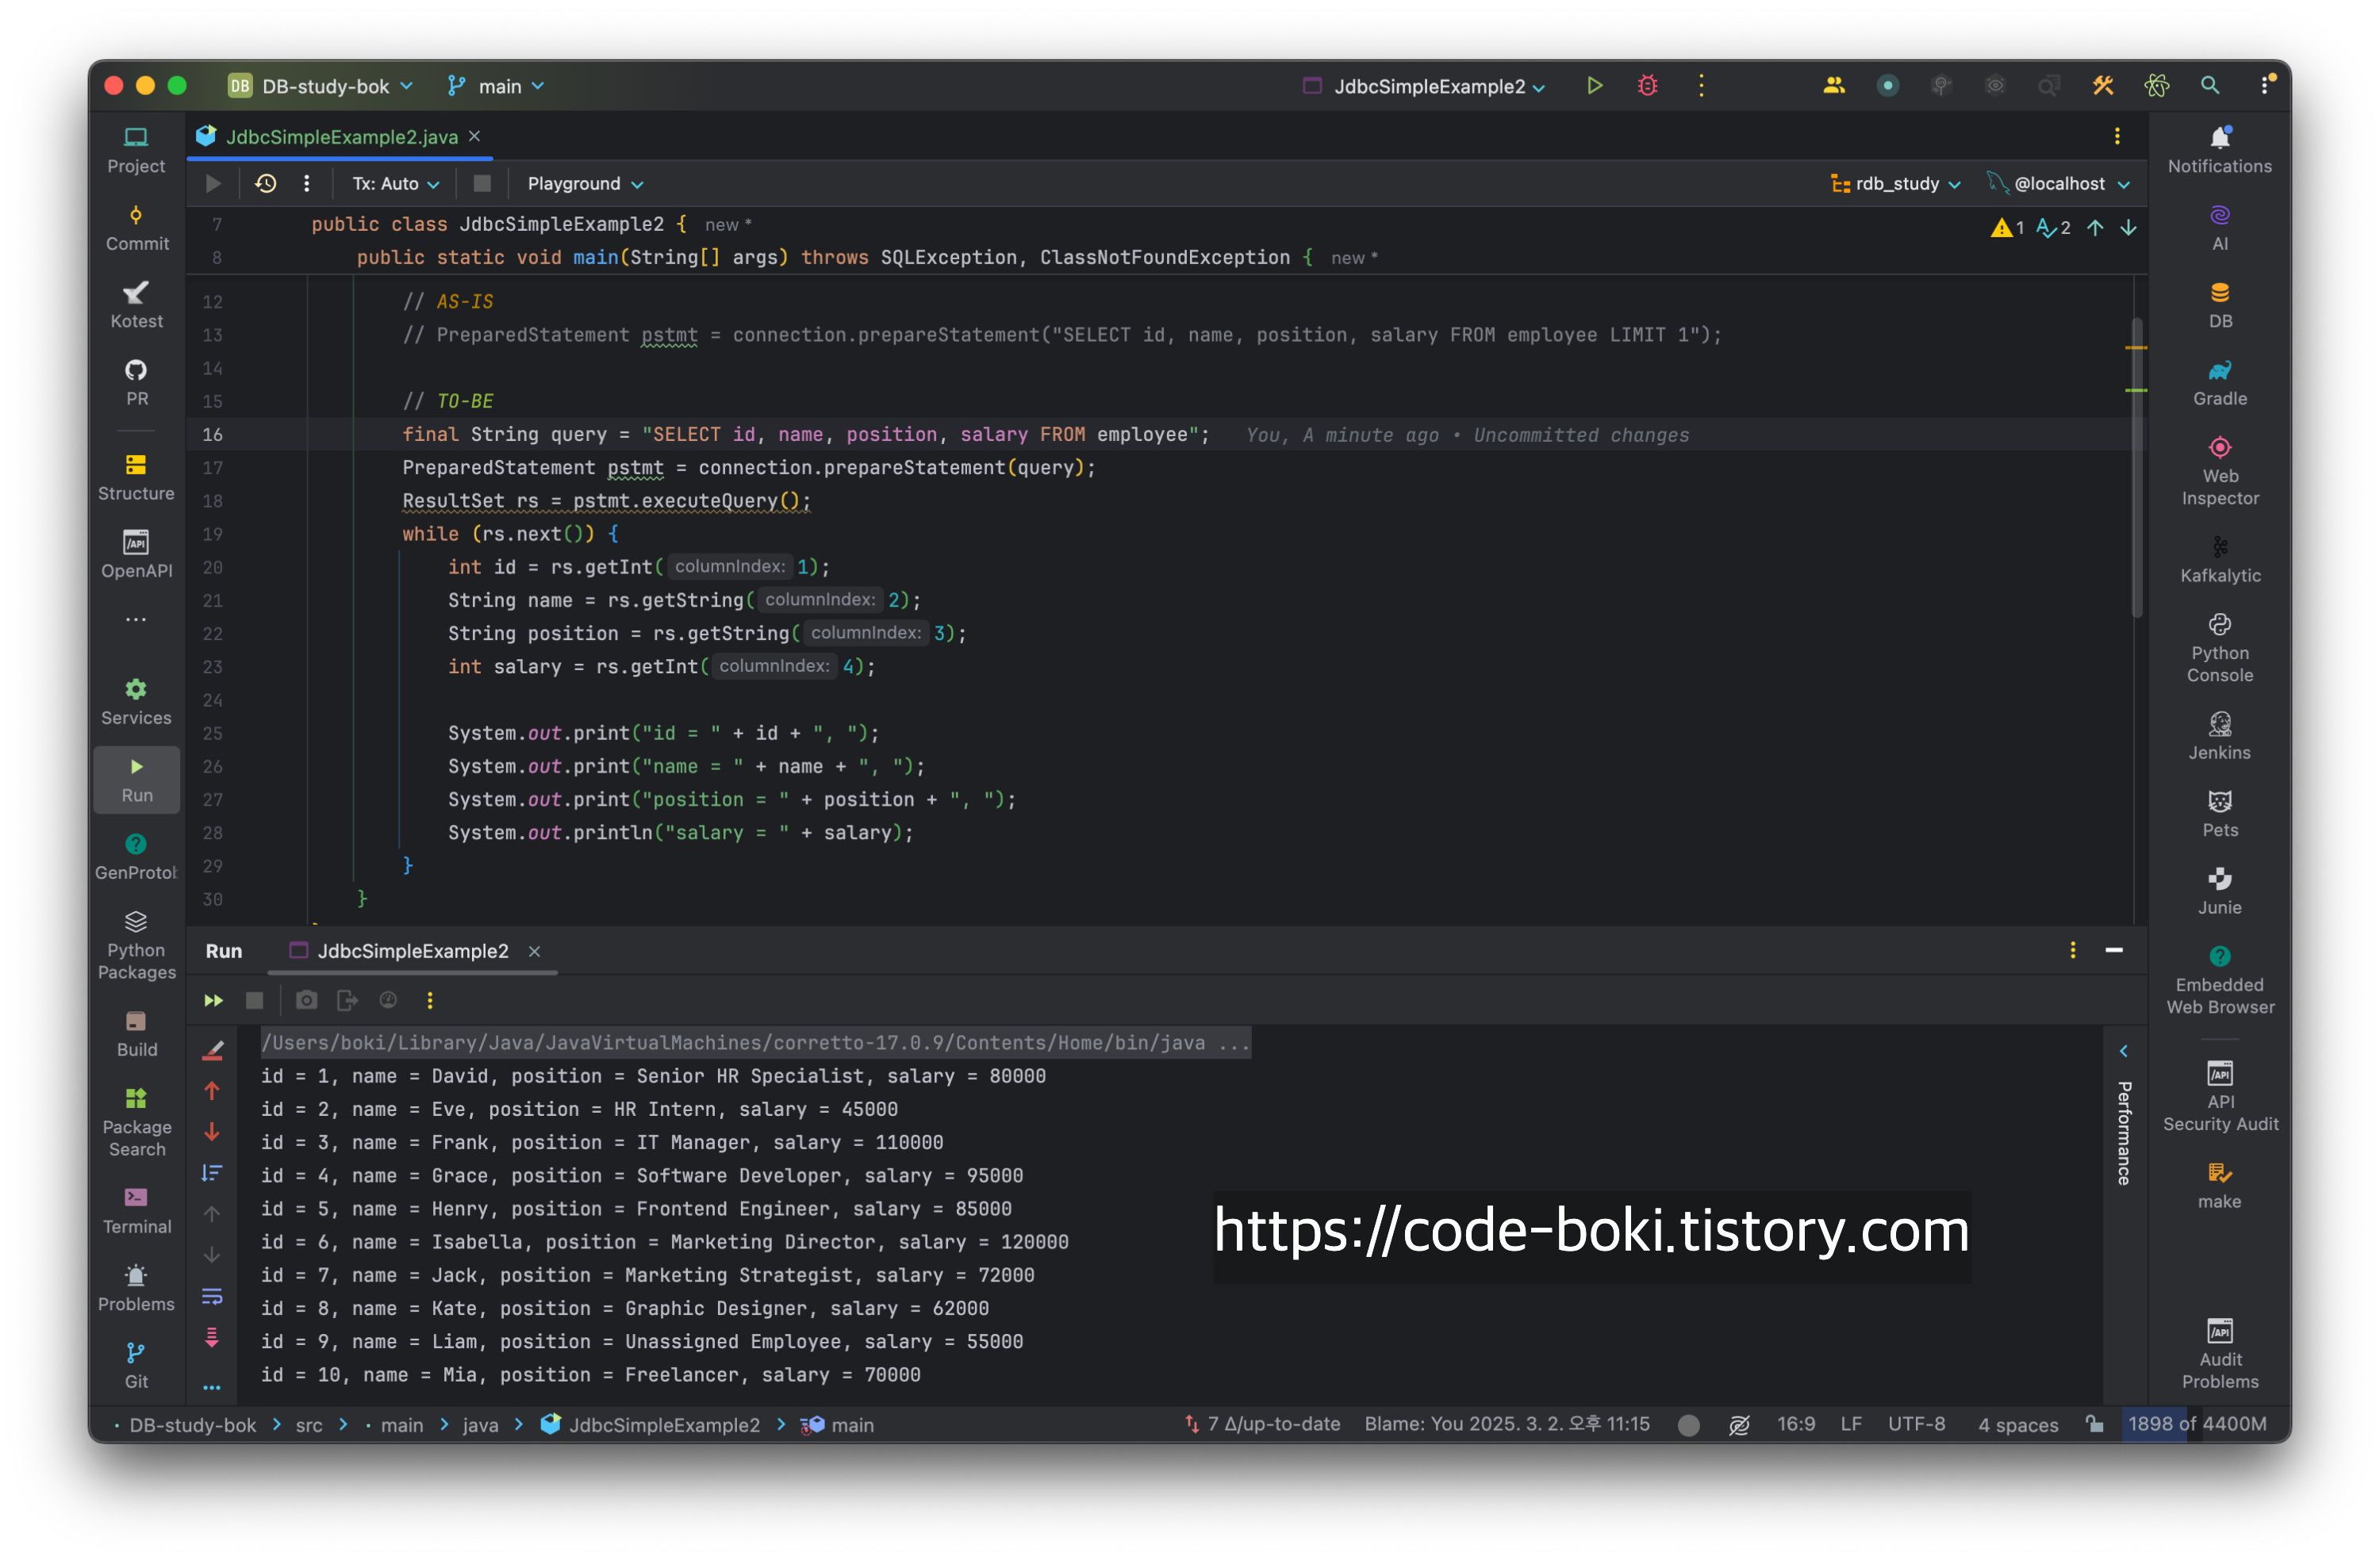Click the Search Everywhere magnifier icon
This screenshot has width=2380, height=1560.
pos(2210,86)
